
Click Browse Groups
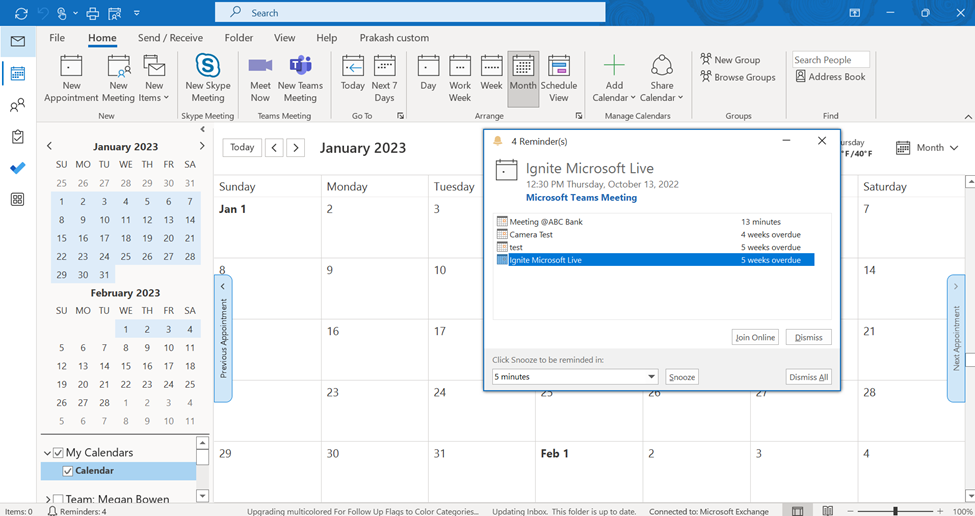click(738, 77)
